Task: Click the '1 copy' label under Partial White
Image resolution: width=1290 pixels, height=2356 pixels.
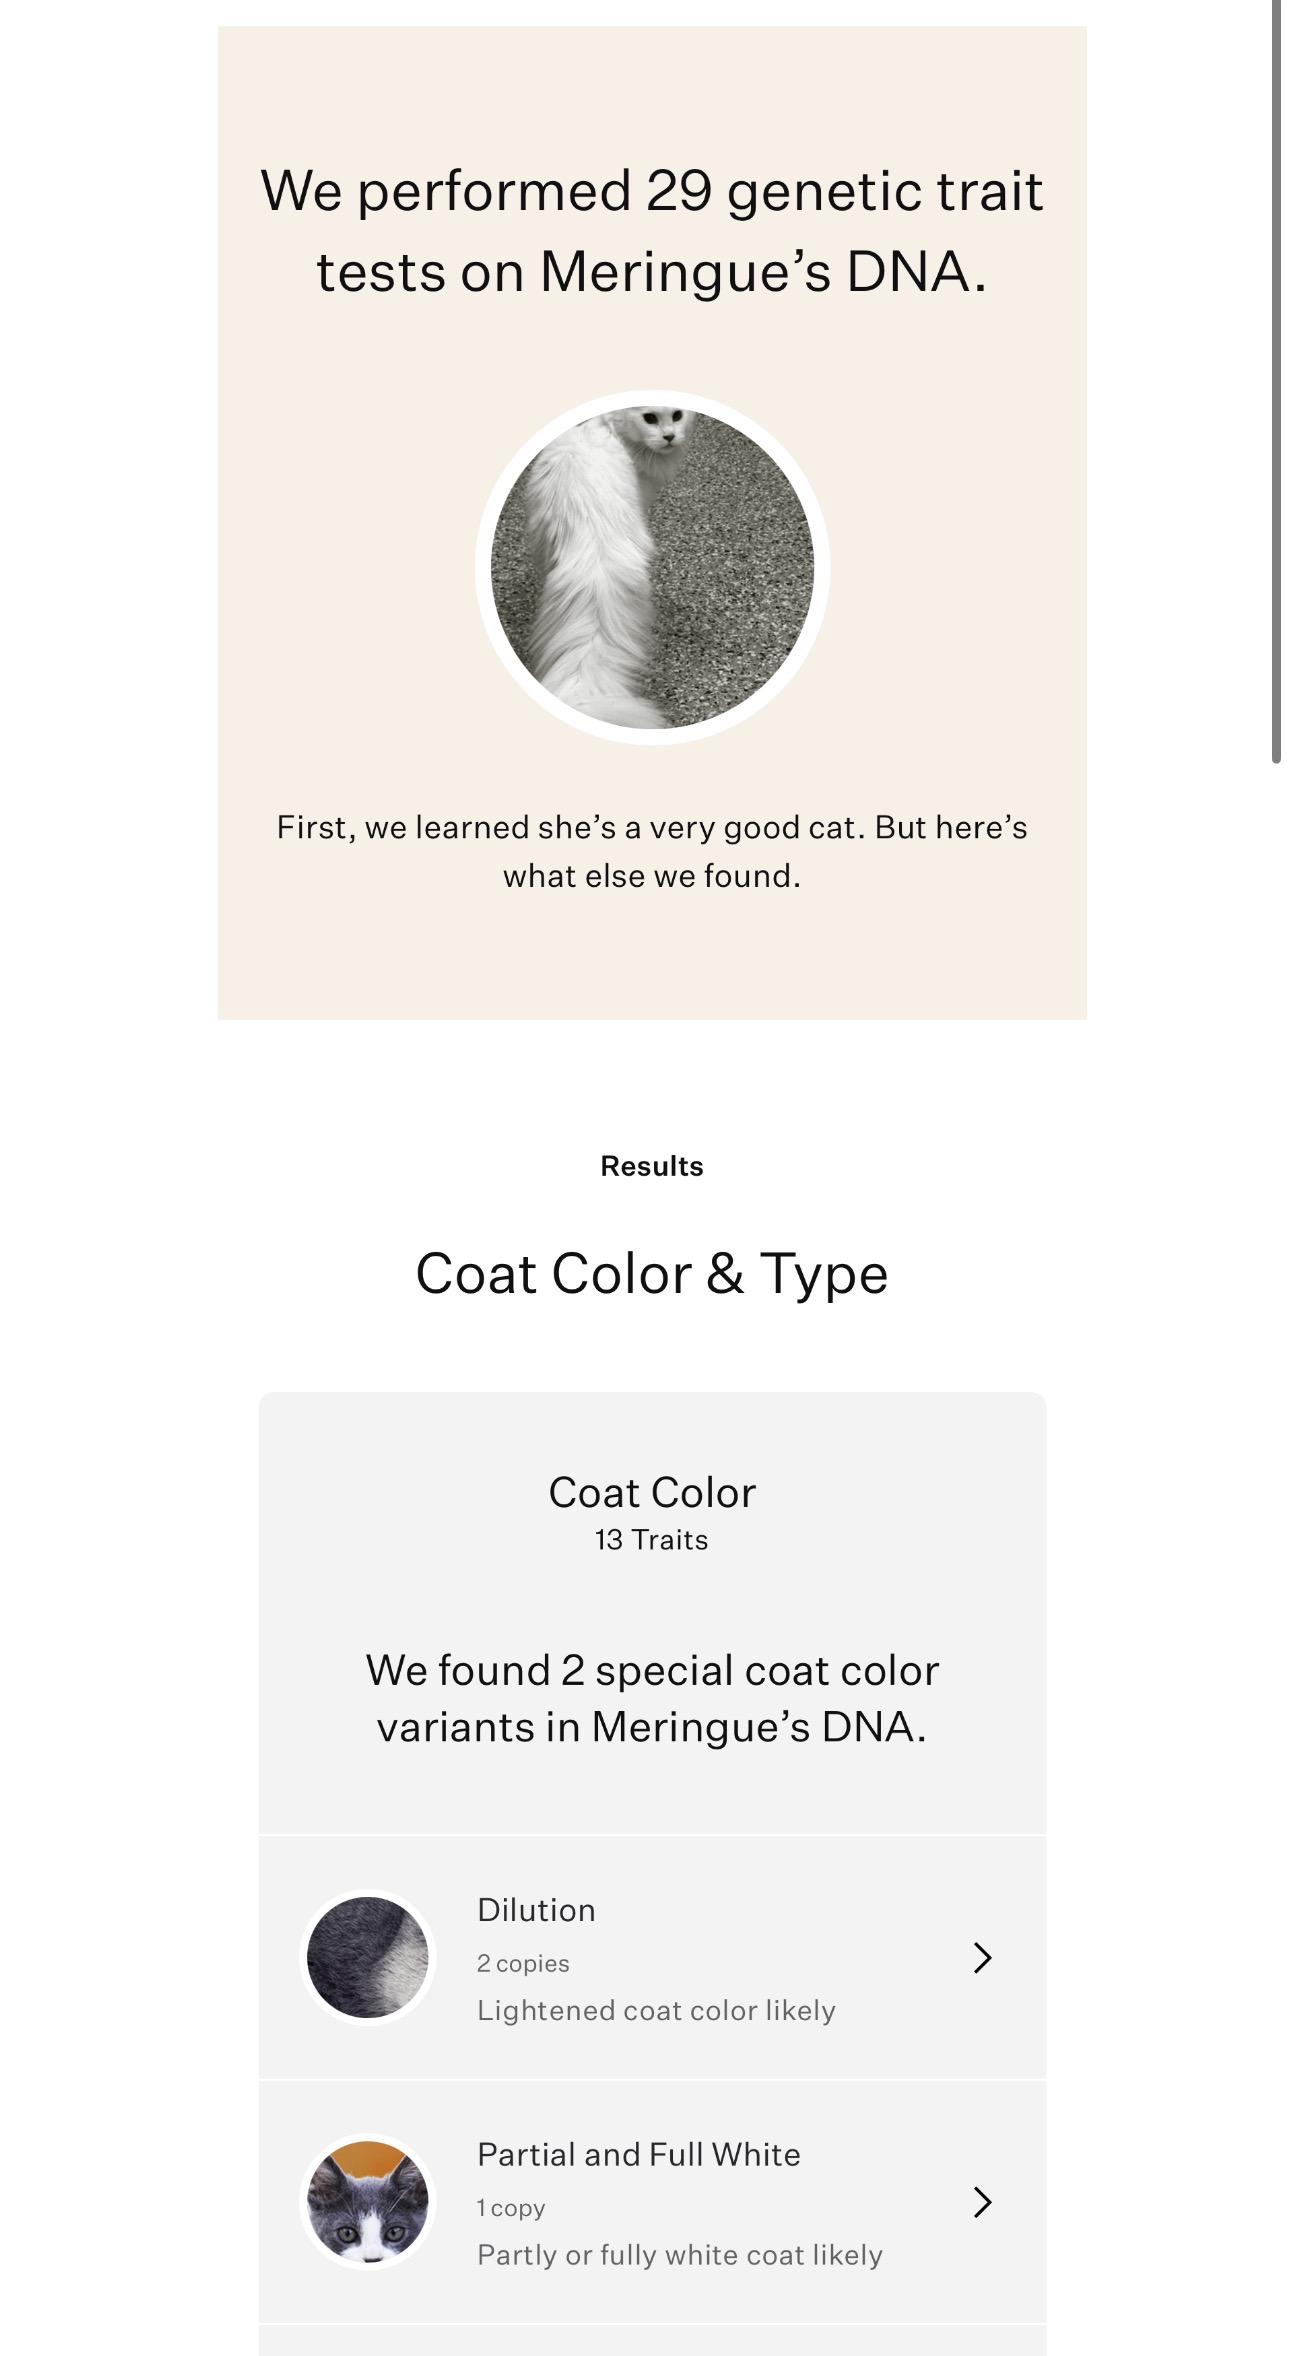Action: (x=511, y=2207)
